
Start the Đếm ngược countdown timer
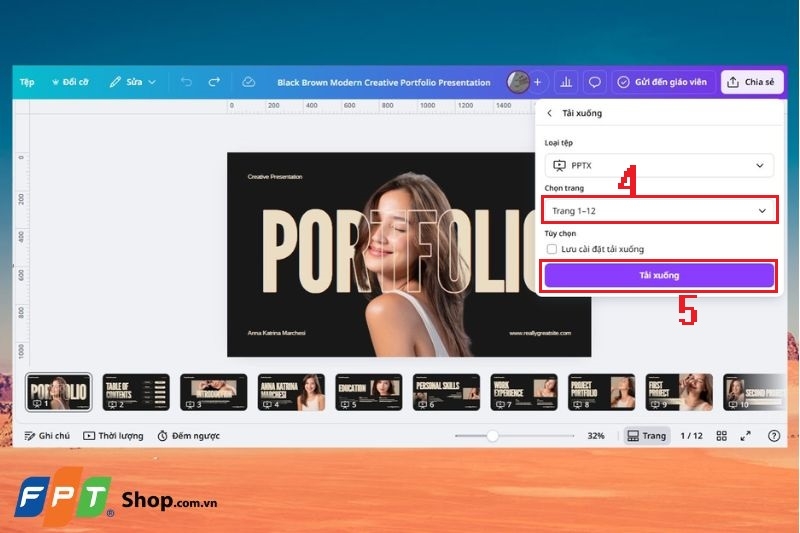[189, 436]
